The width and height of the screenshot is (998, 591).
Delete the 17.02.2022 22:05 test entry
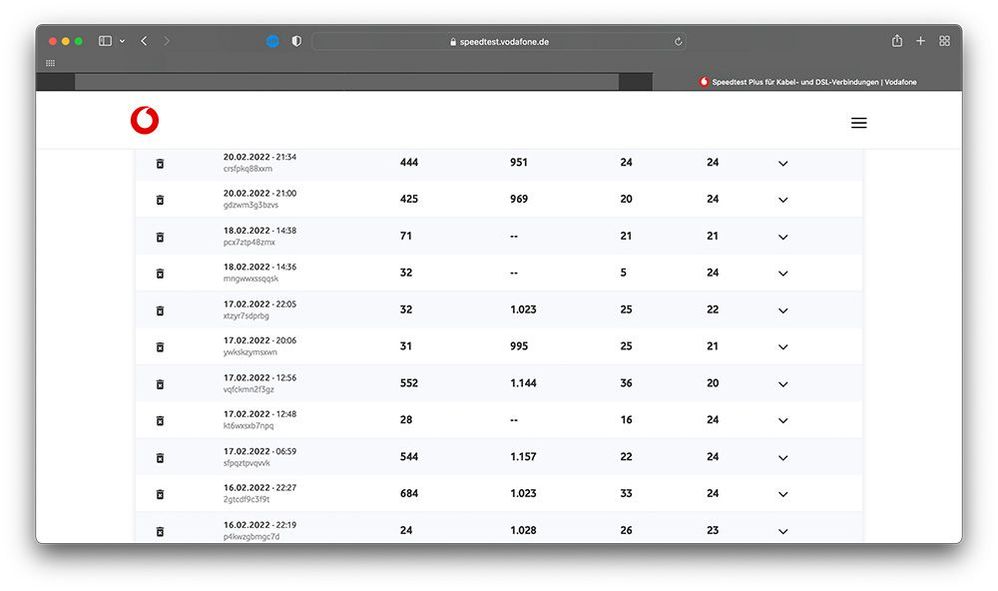coord(160,310)
